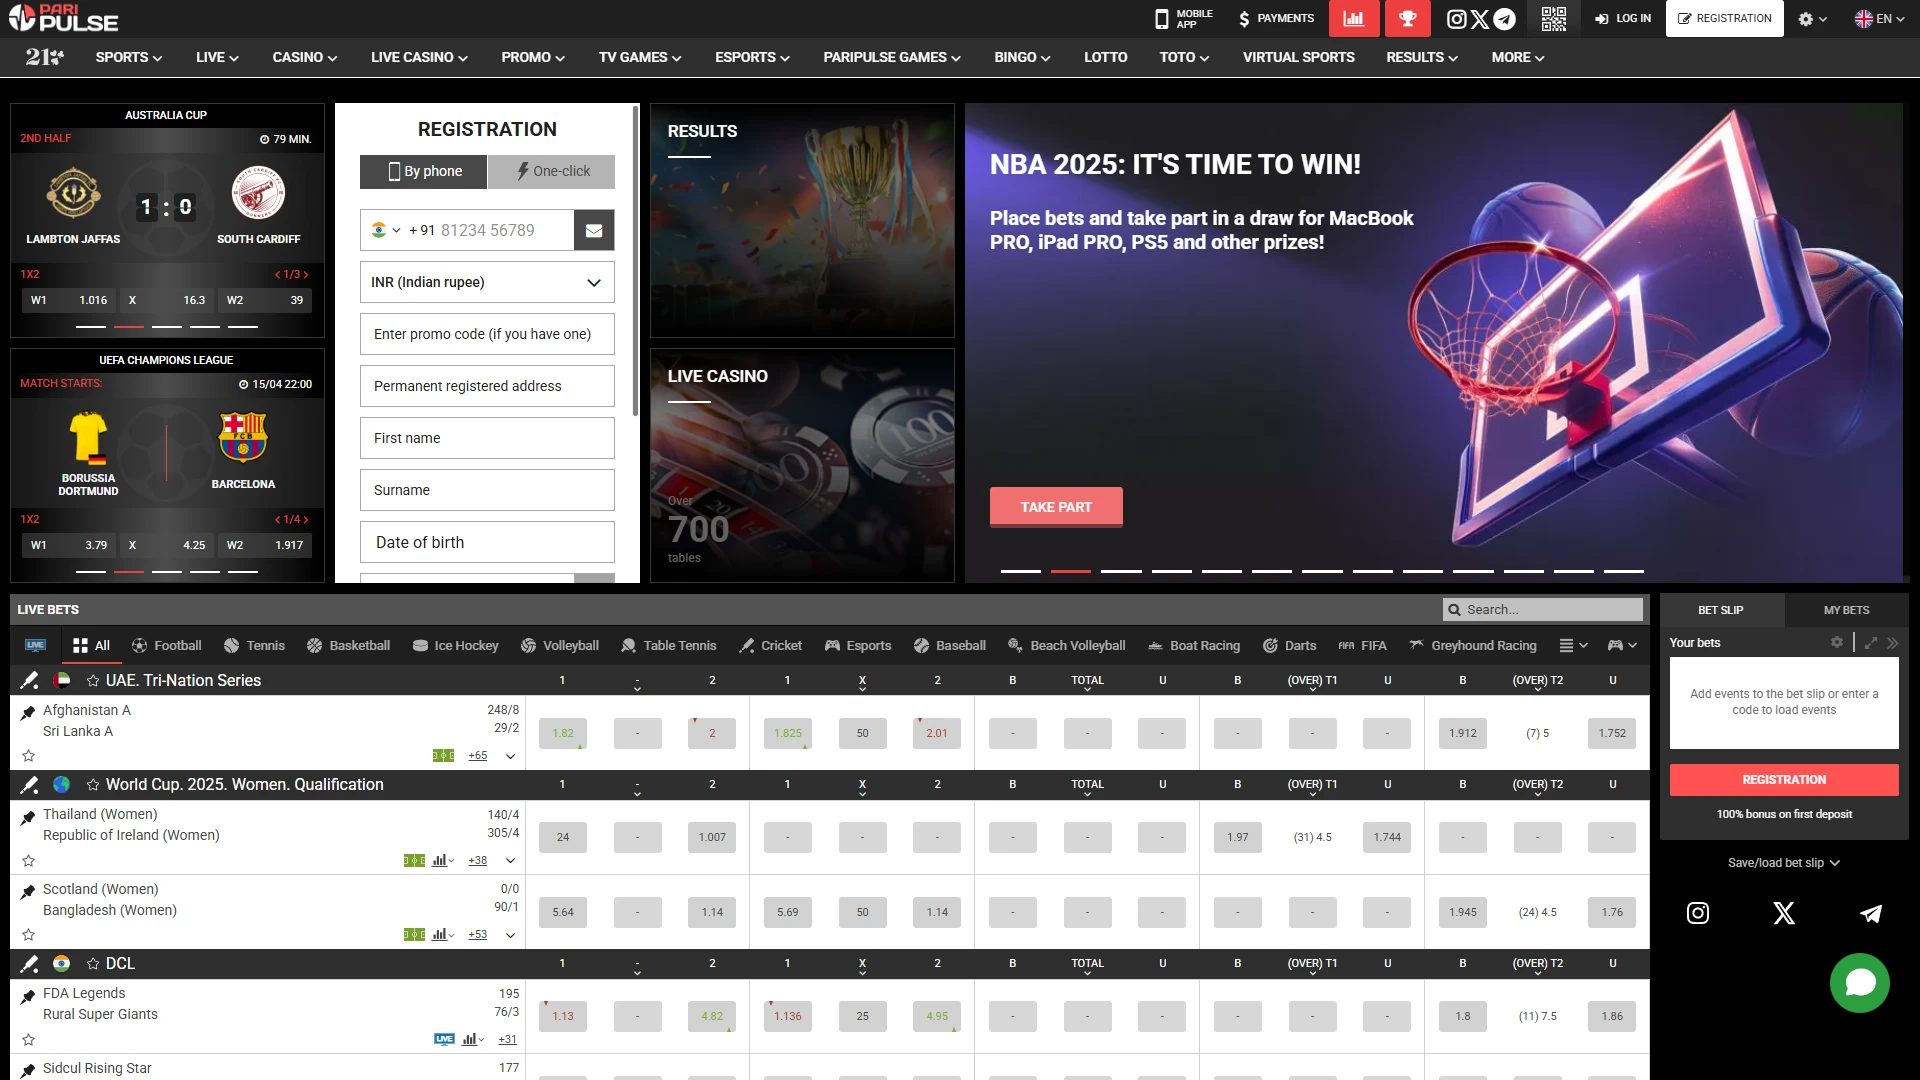Screen dimensions: 1920x1080
Task: Click TAKE PART on the NBA banner
Action: click(x=1056, y=507)
